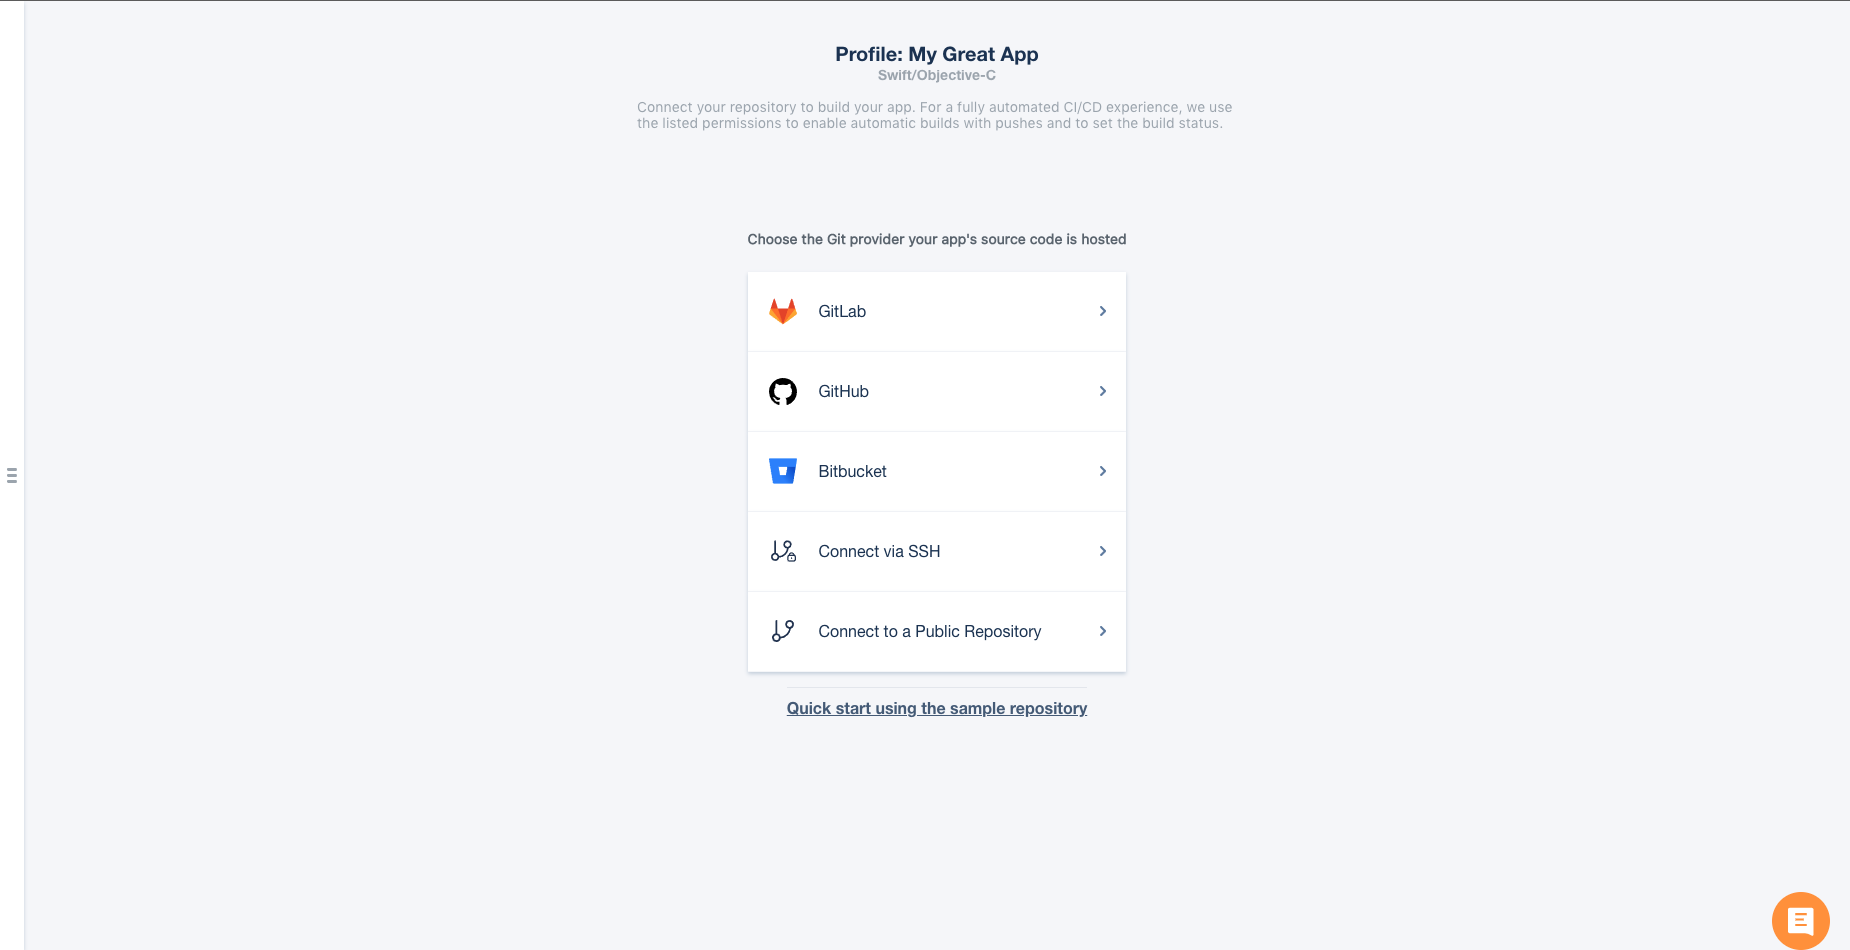This screenshot has width=1850, height=950.
Task: Expand the Bitbucket row chevron arrow
Action: (x=1103, y=471)
